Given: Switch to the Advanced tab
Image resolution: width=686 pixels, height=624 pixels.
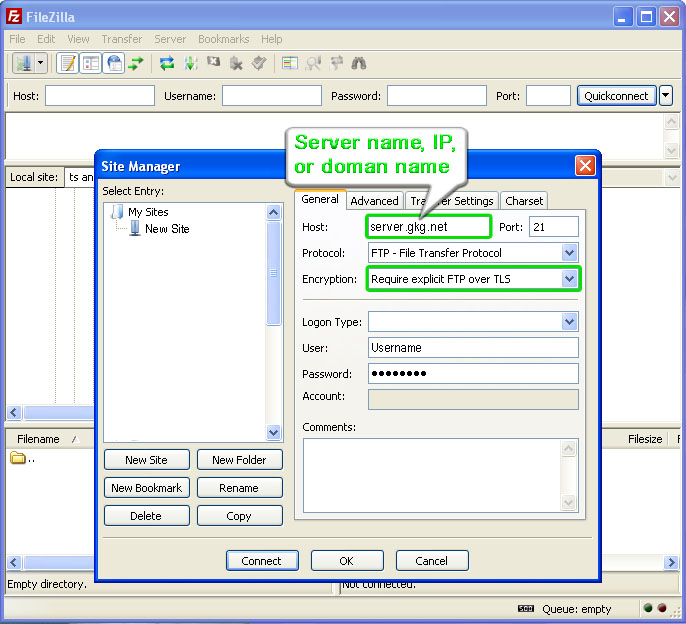Looking at the screenshot, I should pos(374,201).
